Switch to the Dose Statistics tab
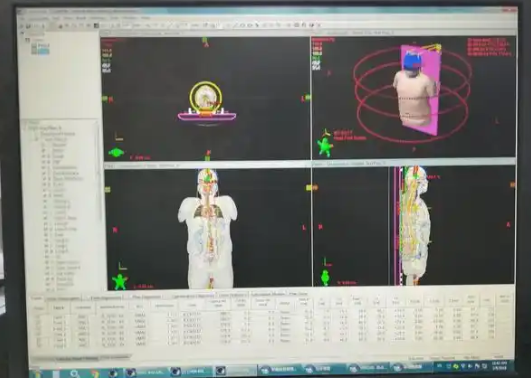Screen dimensions: 531x378 click(233, 295)
